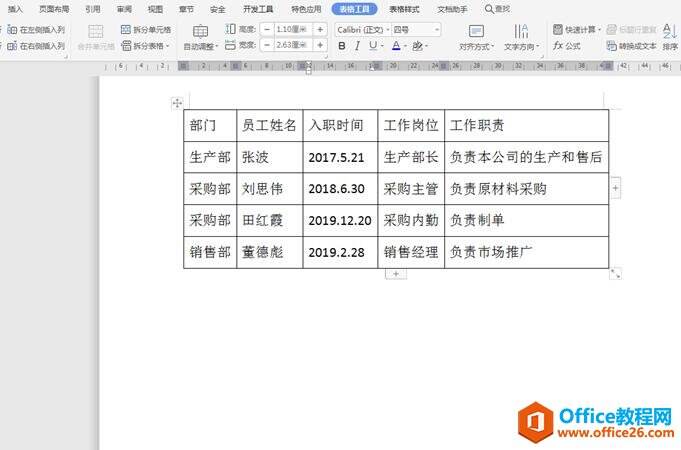Switch to the Developer Tools (开发工具) tab
Image resolution: width=681 pixels, height=450 pixels.
point(258,9)
